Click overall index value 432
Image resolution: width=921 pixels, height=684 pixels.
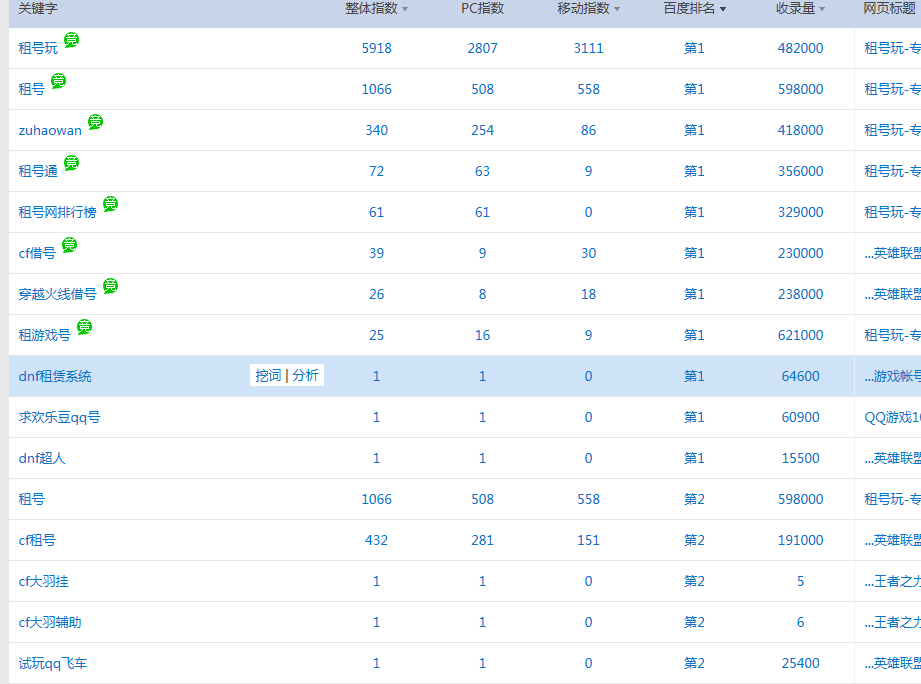(x=377, y=540)
